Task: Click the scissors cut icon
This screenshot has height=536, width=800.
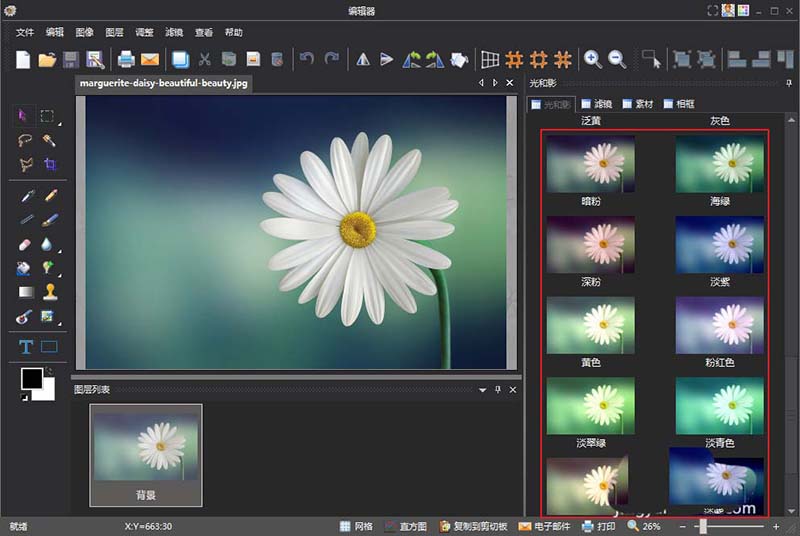Action: click(205, 59)
